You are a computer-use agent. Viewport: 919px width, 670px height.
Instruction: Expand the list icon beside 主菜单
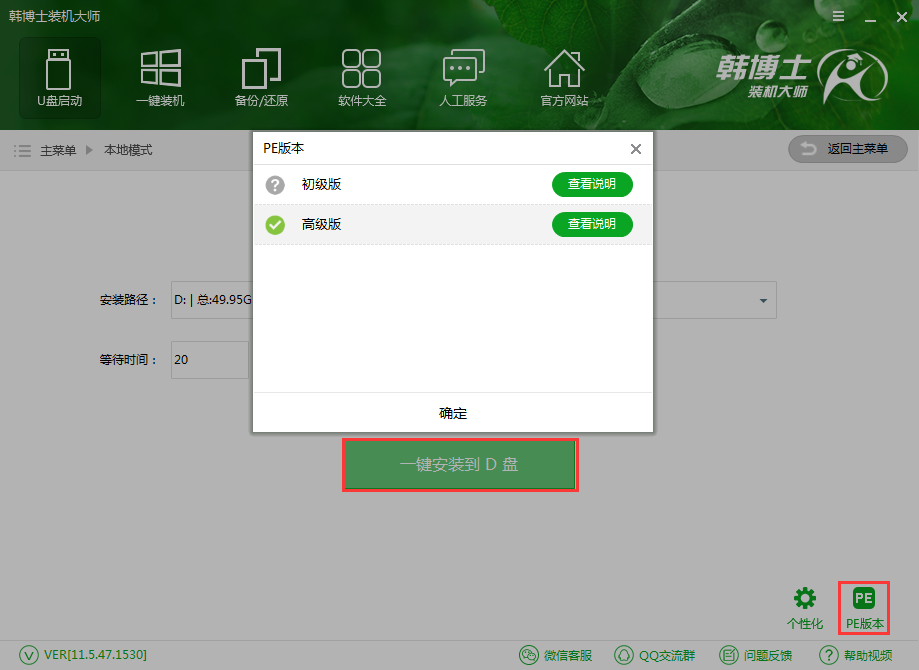point(22,150)
